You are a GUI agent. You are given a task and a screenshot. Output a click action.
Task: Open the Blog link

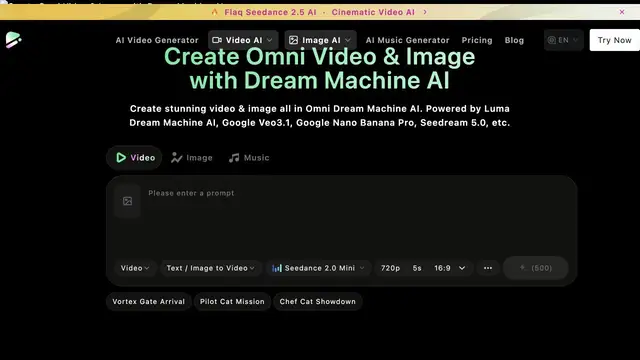(x=514, y=40)
